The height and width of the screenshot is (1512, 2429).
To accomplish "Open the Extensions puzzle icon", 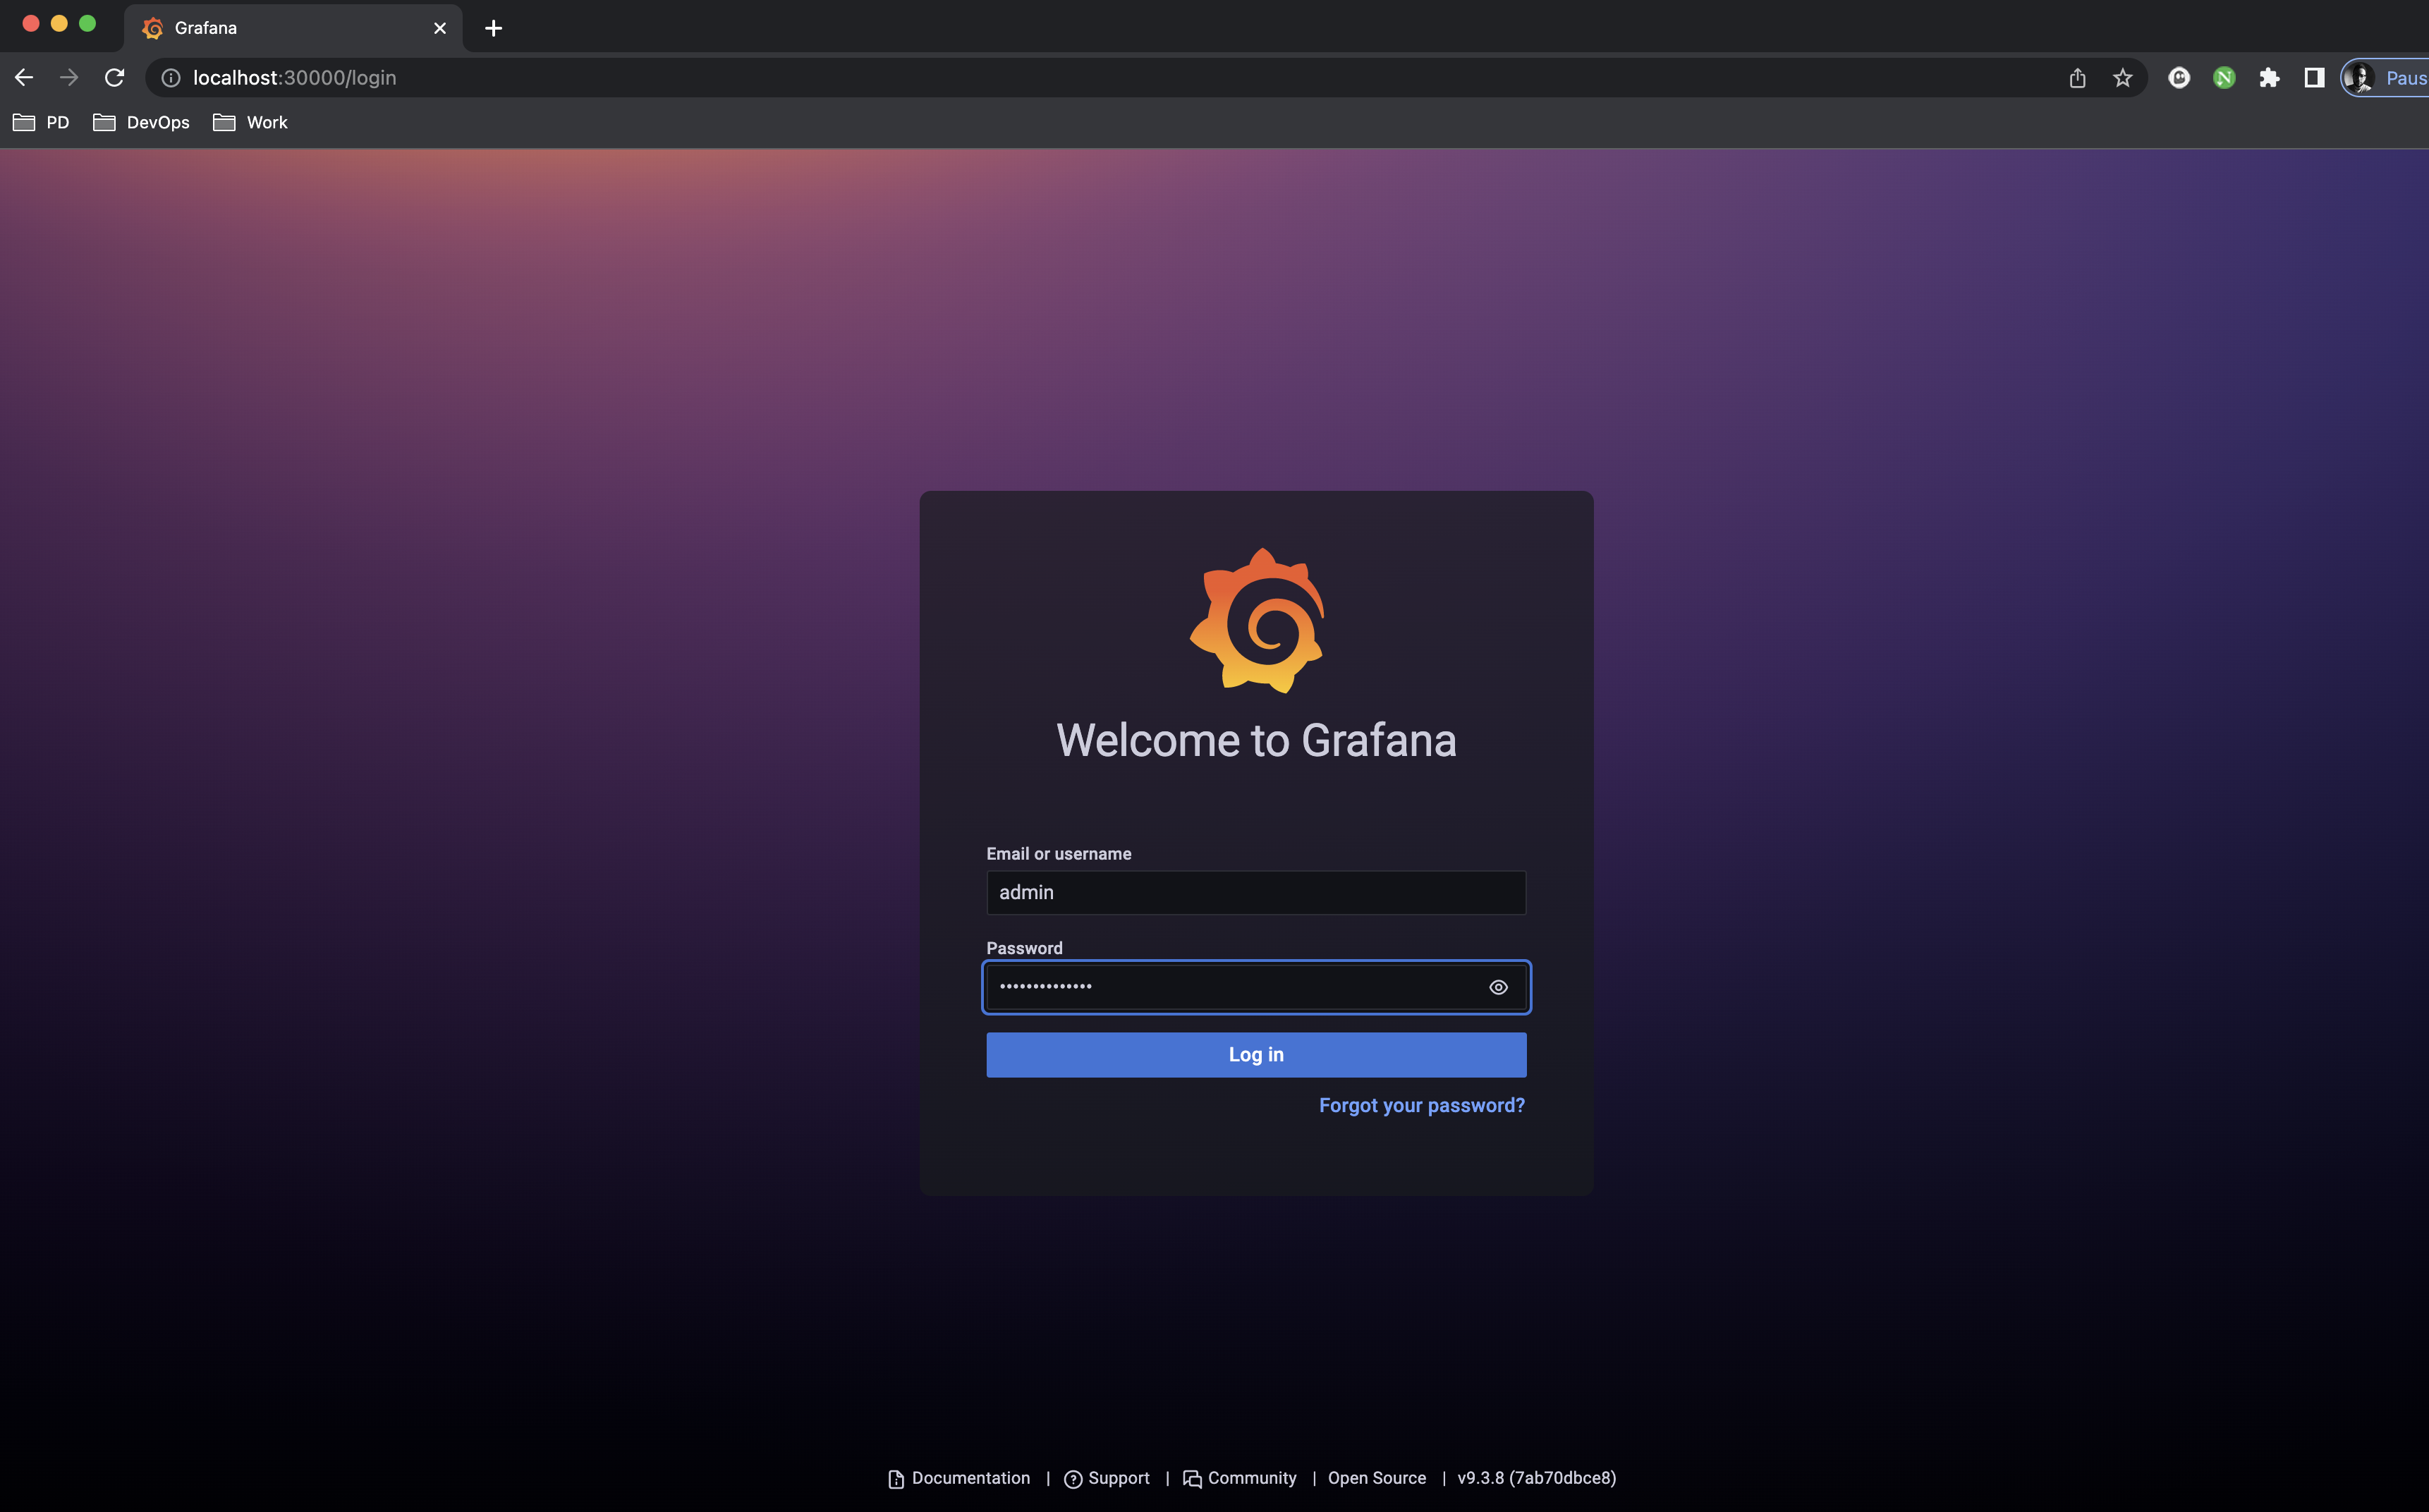I will [2269, 78].
